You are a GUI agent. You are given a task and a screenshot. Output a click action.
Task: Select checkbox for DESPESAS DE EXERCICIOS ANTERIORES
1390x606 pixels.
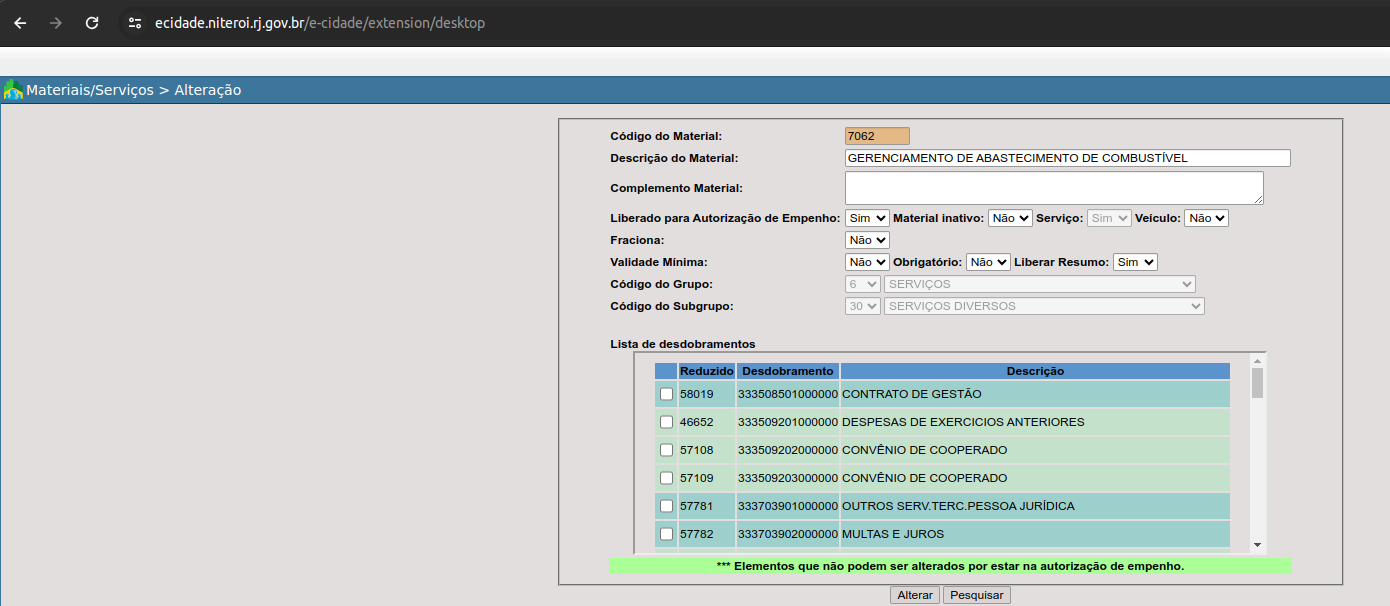(666, 422)
